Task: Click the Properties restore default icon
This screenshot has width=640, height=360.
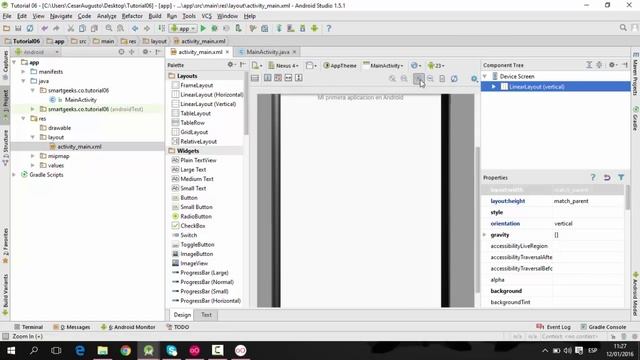Action: coord(607,177)
